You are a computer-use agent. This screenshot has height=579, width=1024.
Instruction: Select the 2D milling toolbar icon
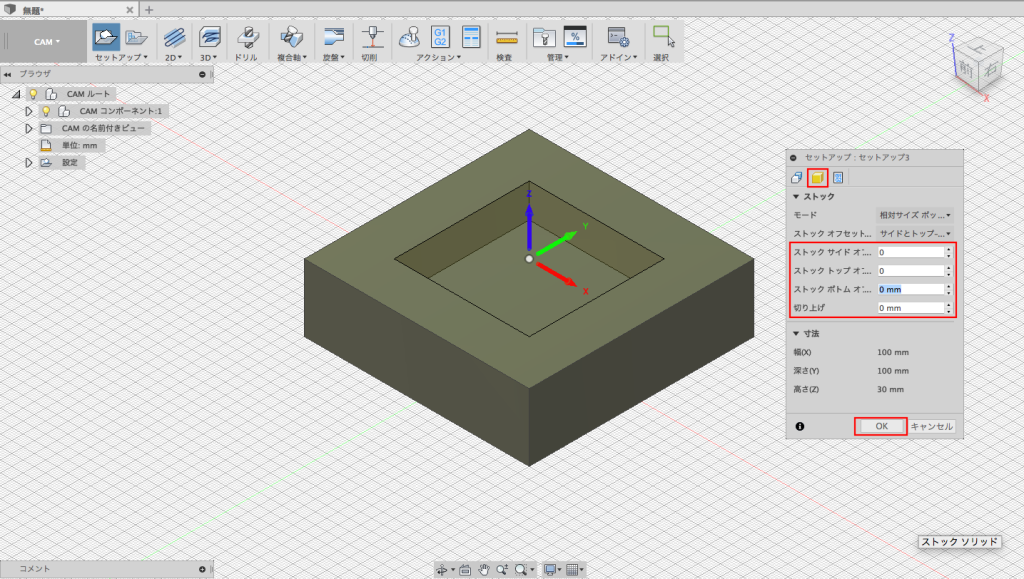(173, 38)
